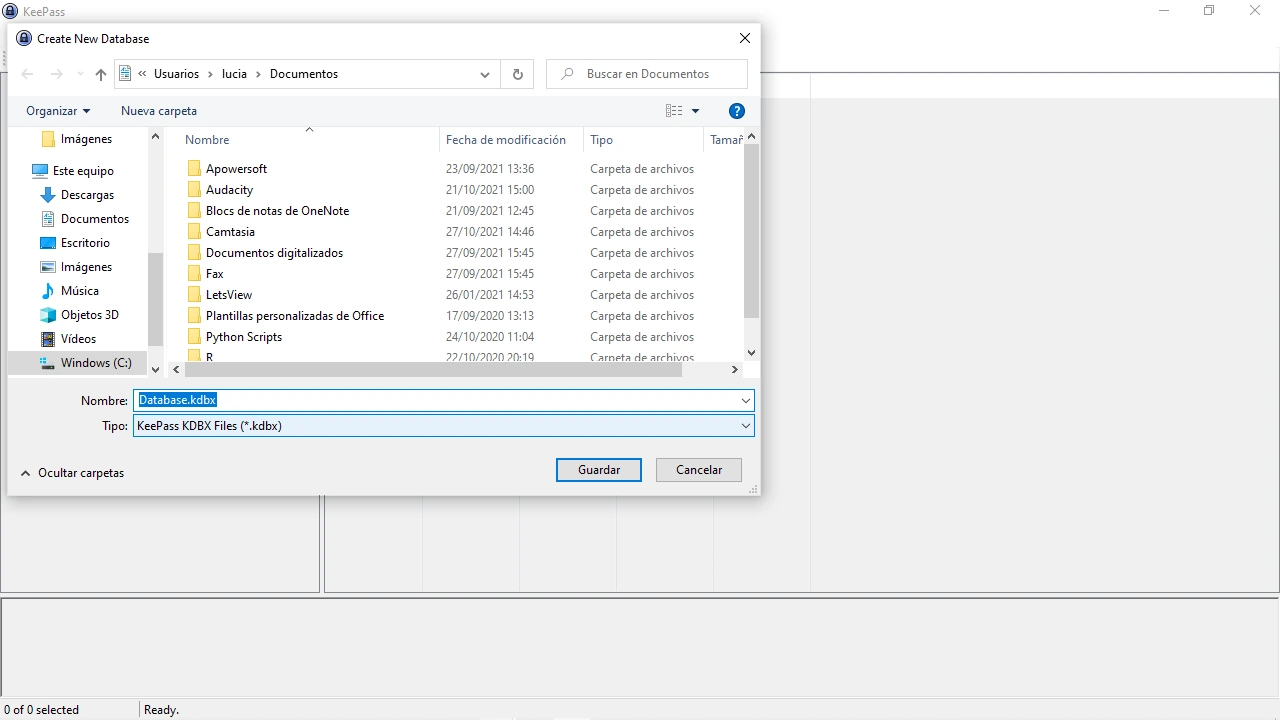Open the help question mark icon

[x=737, y=111]
